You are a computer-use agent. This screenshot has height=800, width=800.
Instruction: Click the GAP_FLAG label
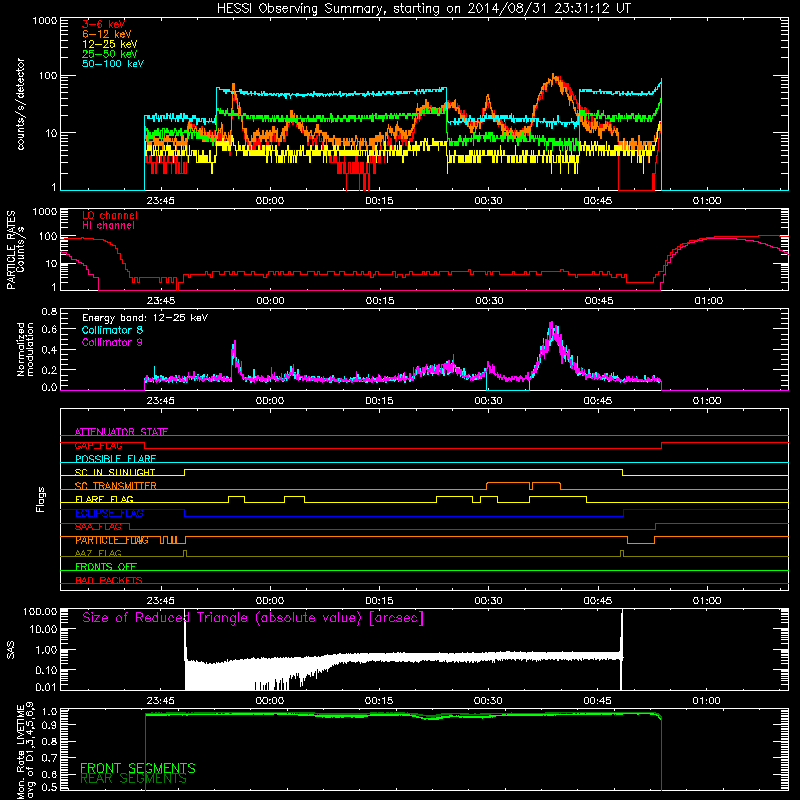(x=98, y=445)
